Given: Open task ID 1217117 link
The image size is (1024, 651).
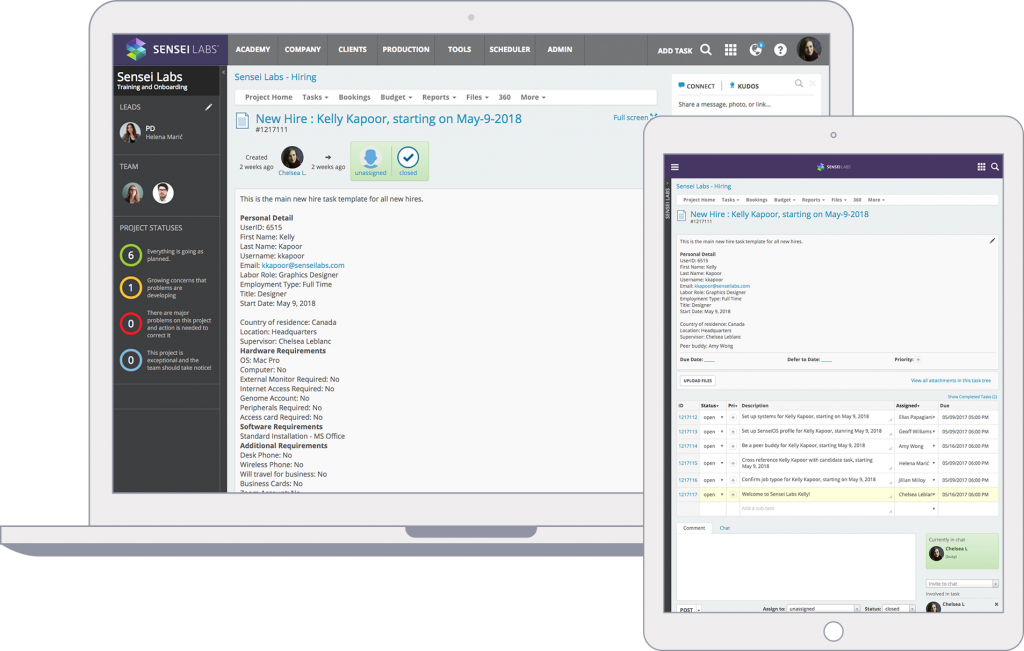Looking at the screenshot, I should coord(687,495).
